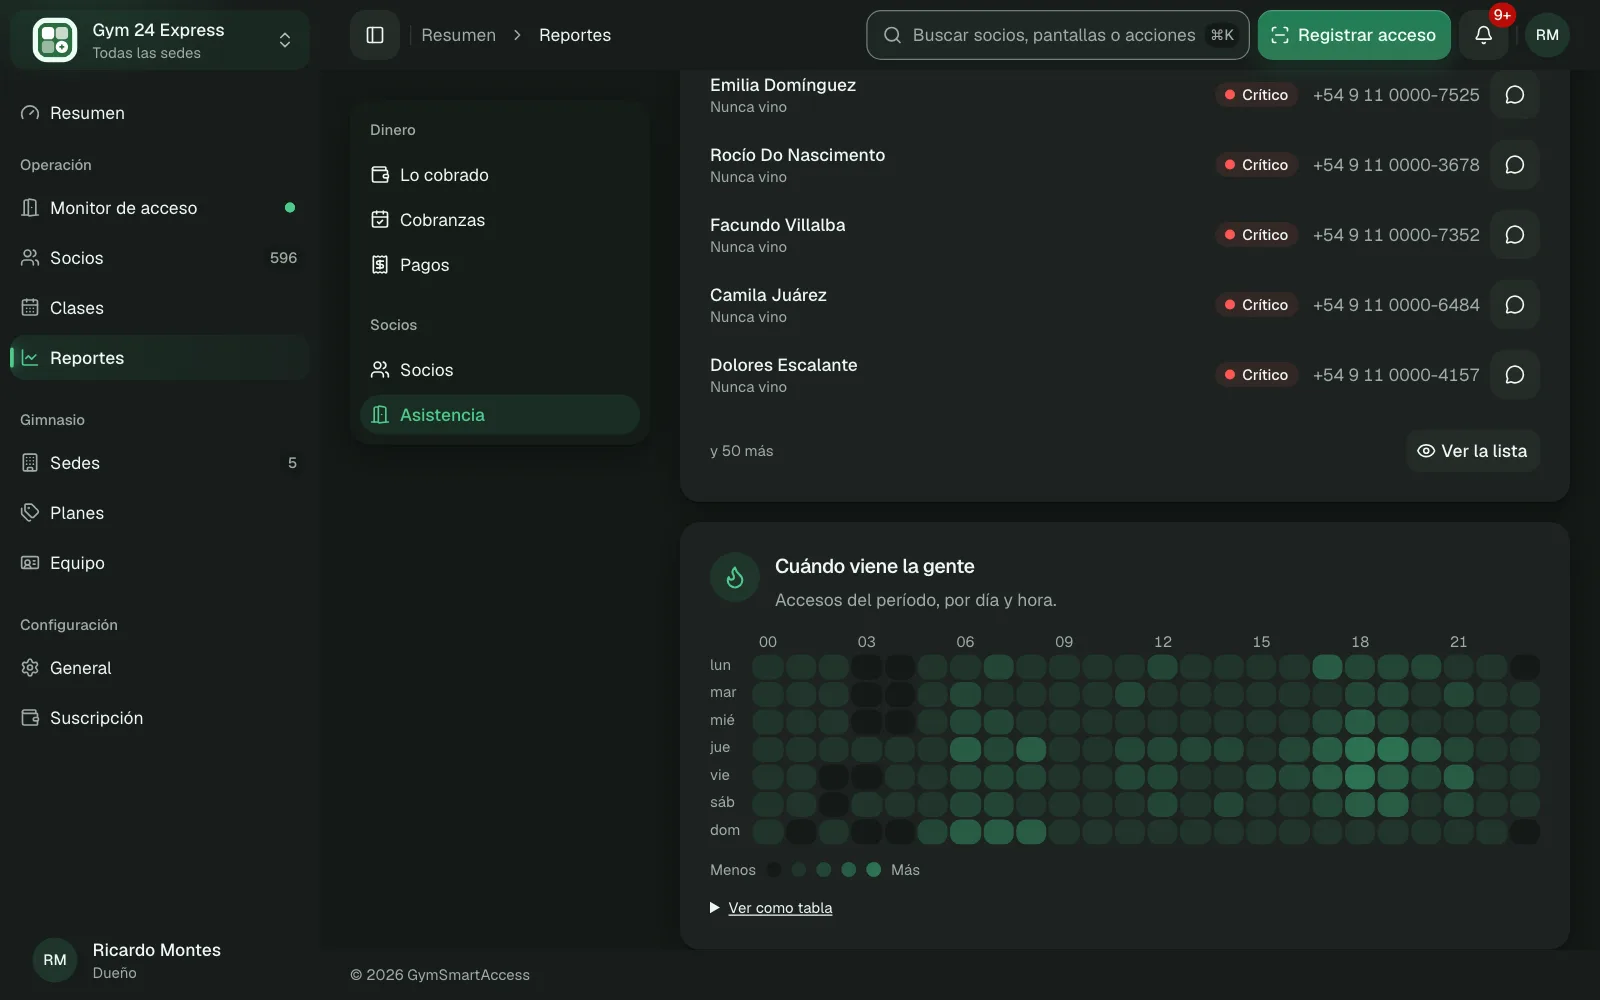Open Ricardo Montes profile at sidebar bottom

[x=160, y=960]
